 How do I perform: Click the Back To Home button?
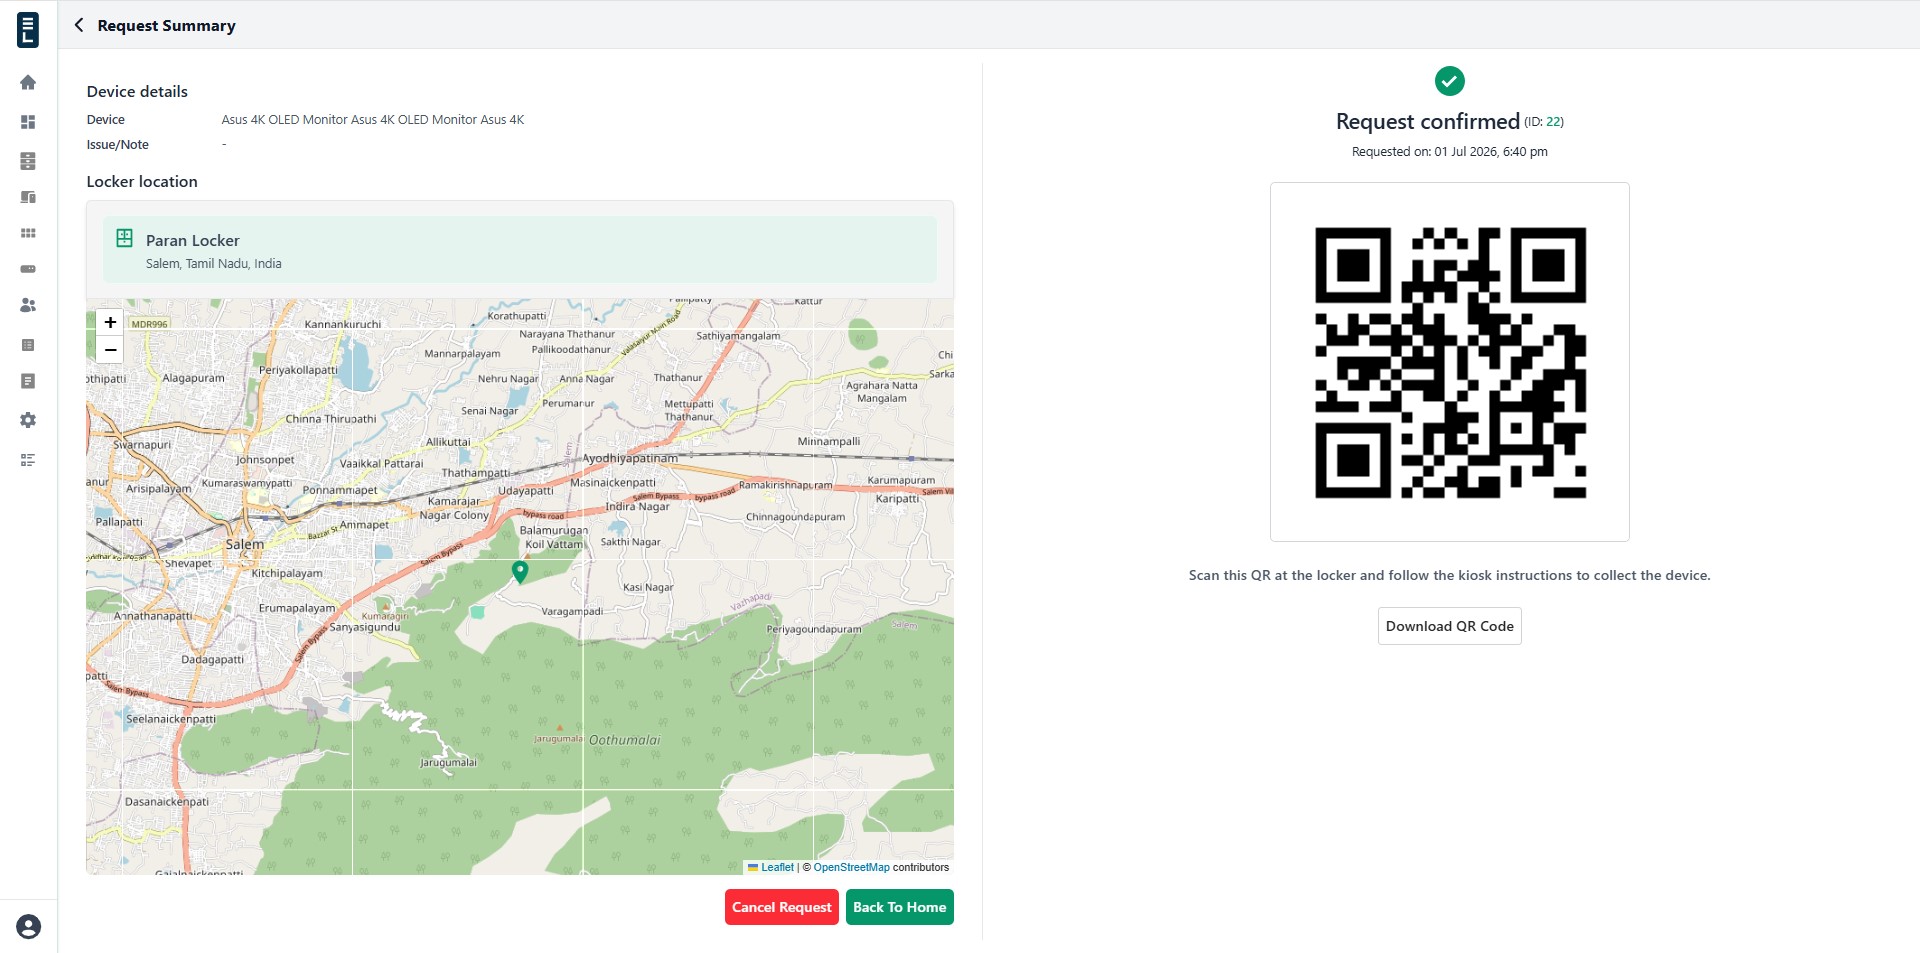click(900, 907)
